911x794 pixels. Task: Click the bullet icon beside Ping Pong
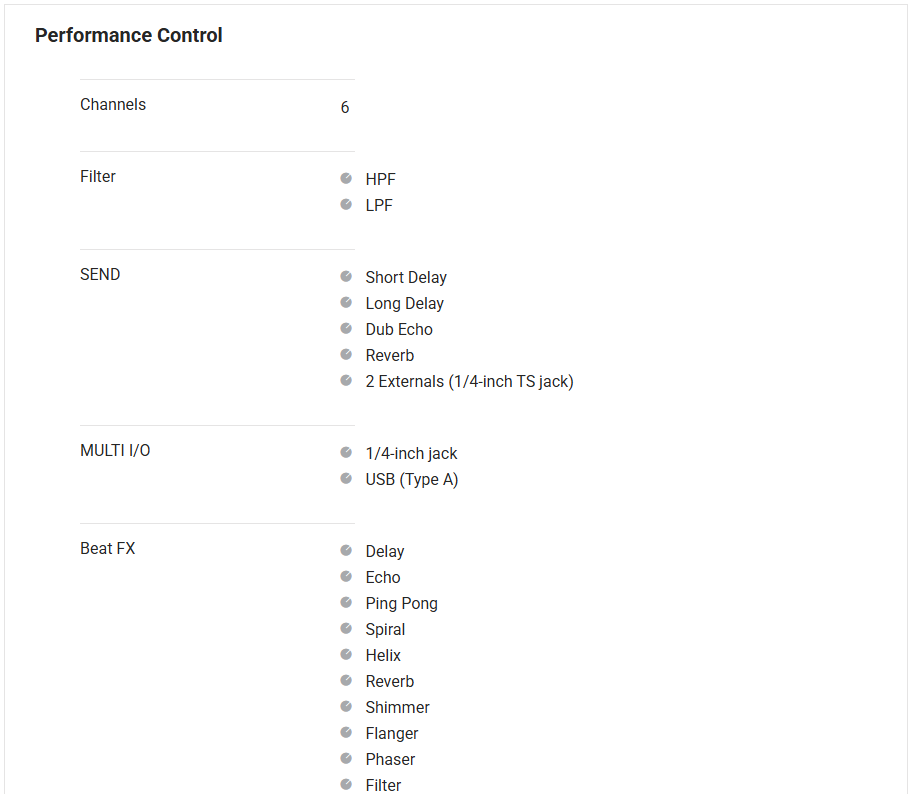point(346,602)
